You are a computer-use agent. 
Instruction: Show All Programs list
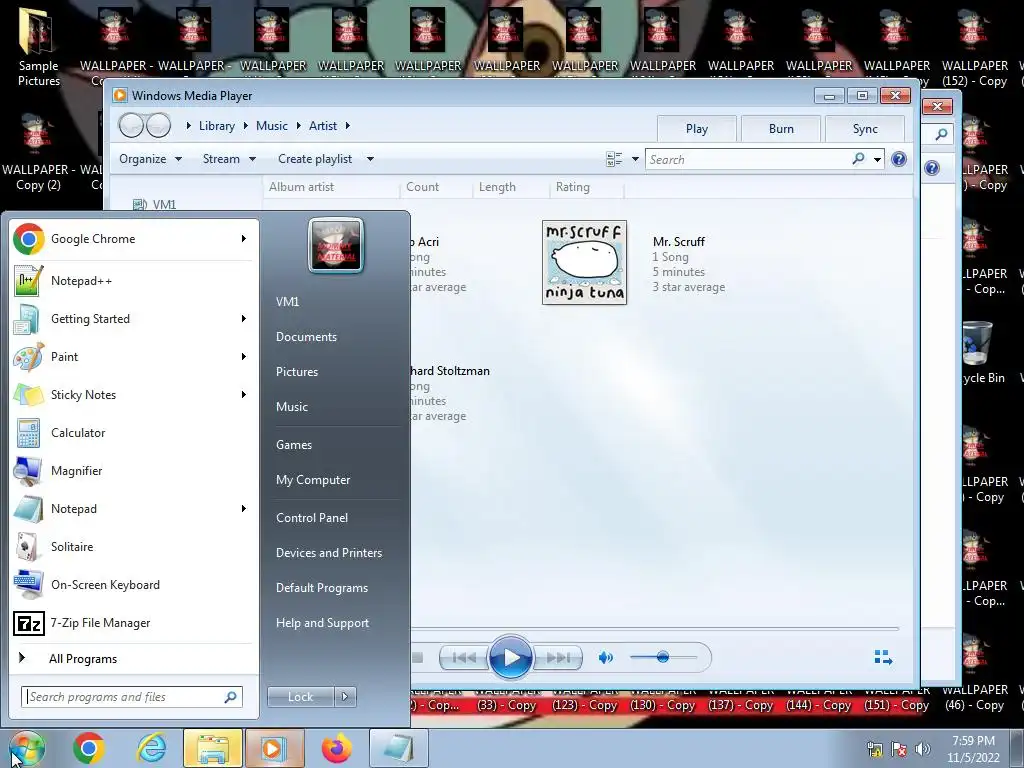83,659
